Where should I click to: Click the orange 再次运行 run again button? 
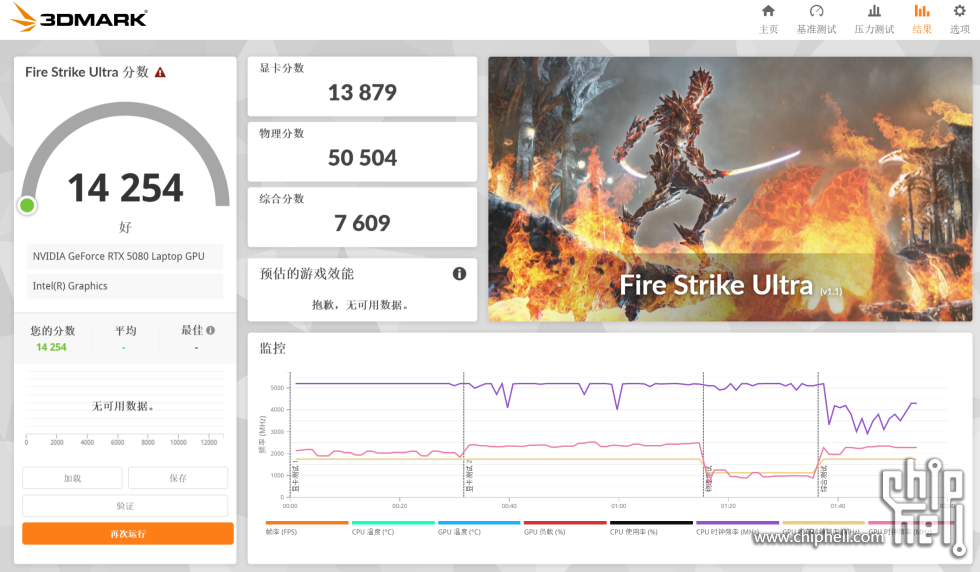(x=128, y=533)
